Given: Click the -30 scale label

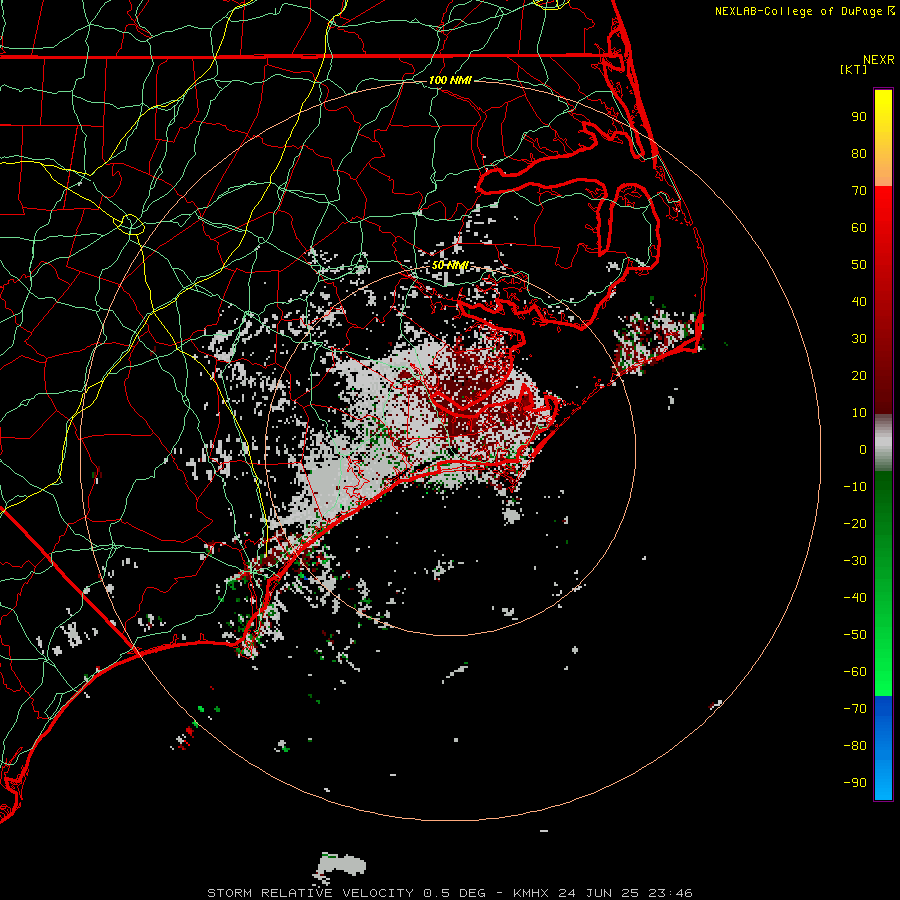Looking at the screenshot, I should (855, 561).
